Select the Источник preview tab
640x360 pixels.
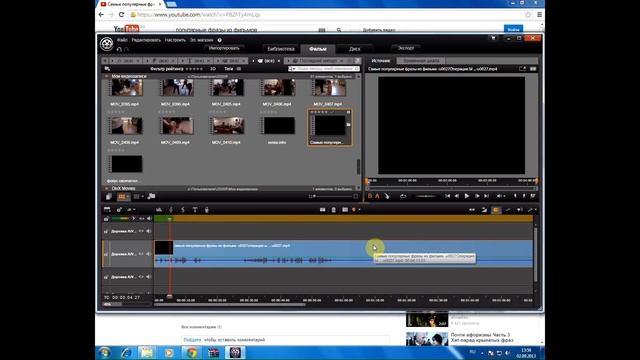click(x=380, y=61)
